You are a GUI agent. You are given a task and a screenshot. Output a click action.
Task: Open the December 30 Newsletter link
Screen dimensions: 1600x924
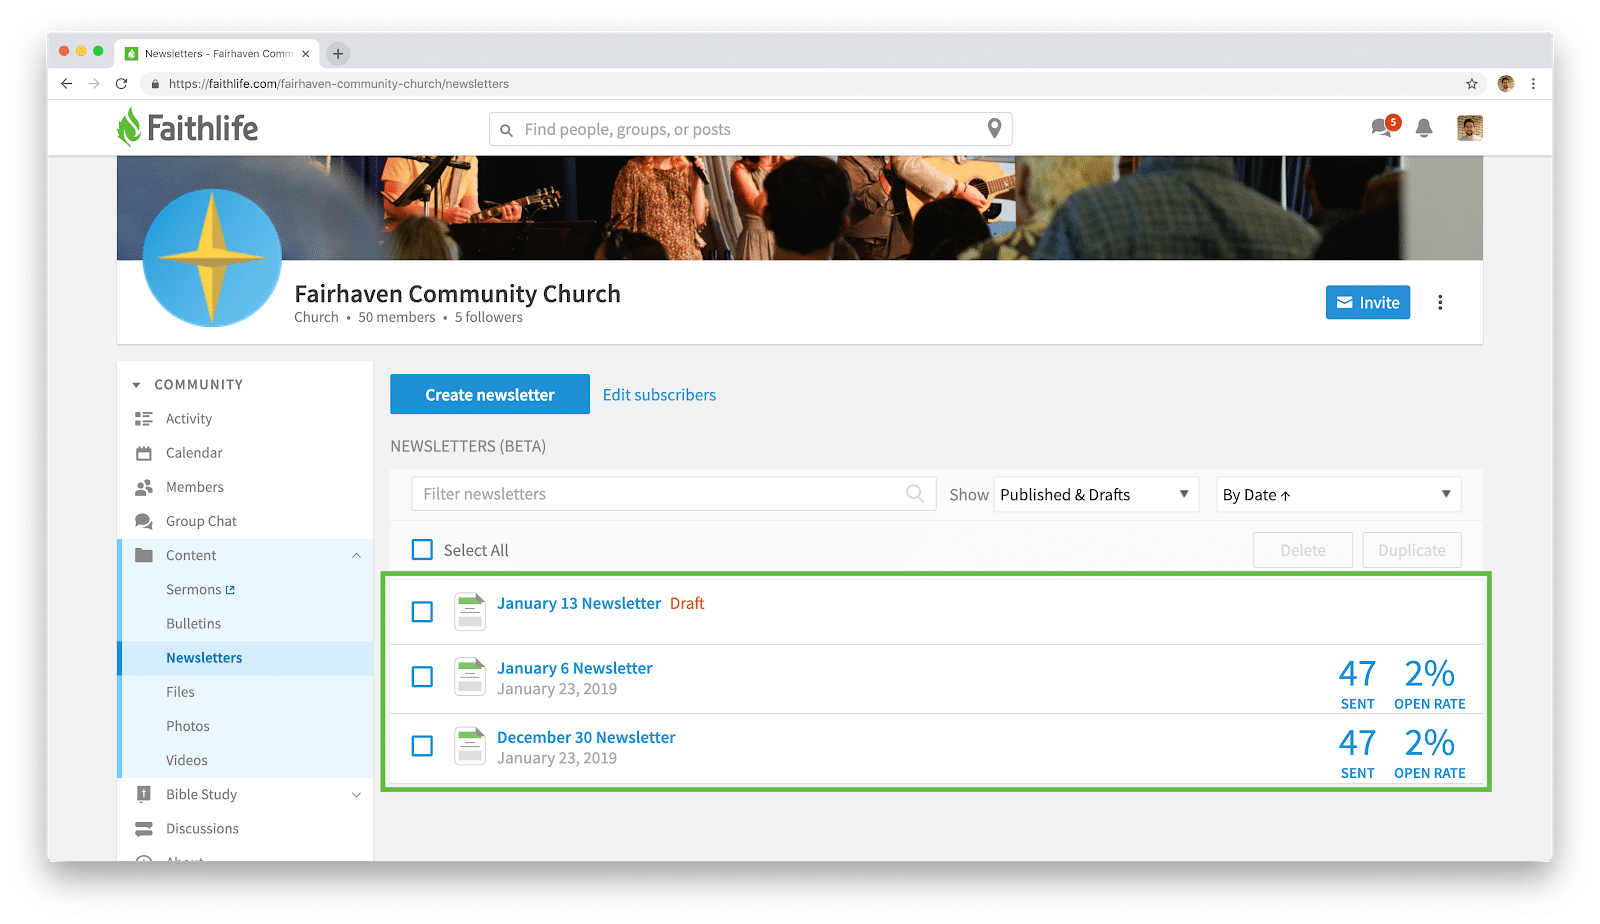click(586, 737)
